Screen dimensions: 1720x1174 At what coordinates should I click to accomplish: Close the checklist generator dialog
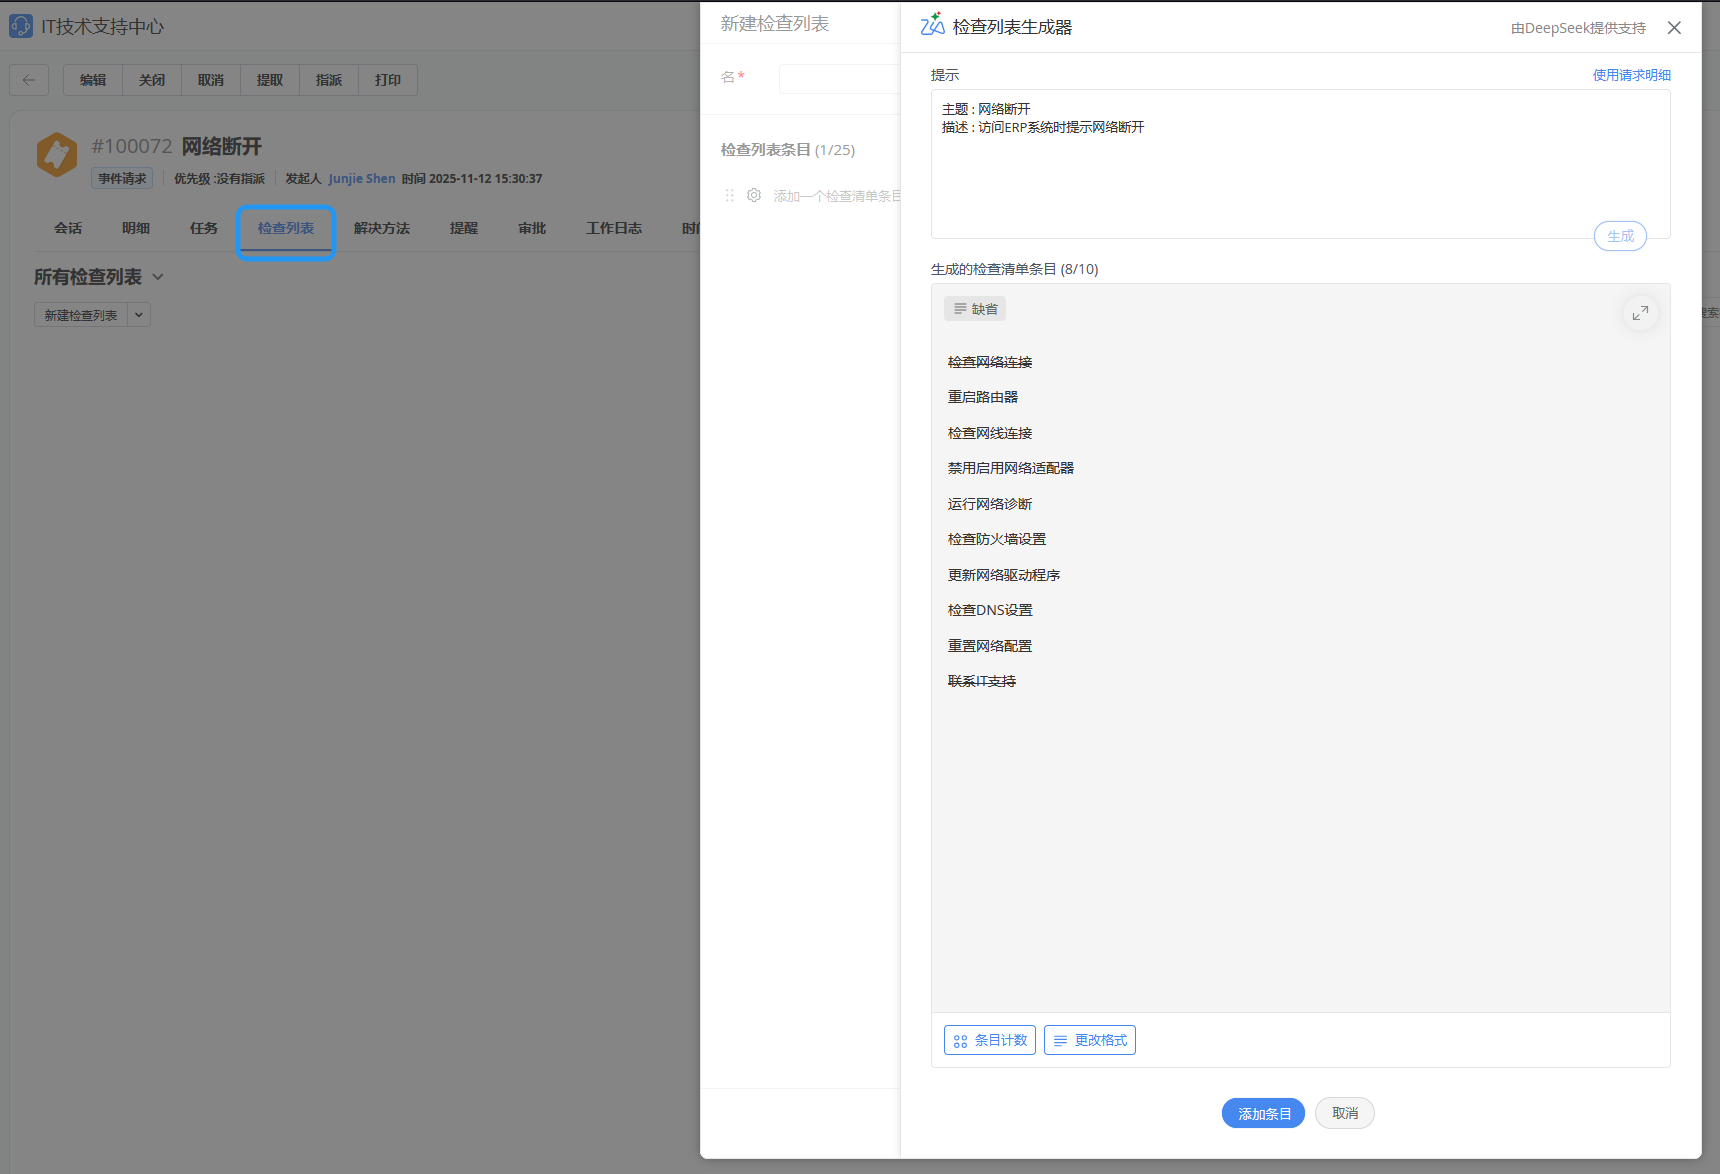tap(1674, 28)
